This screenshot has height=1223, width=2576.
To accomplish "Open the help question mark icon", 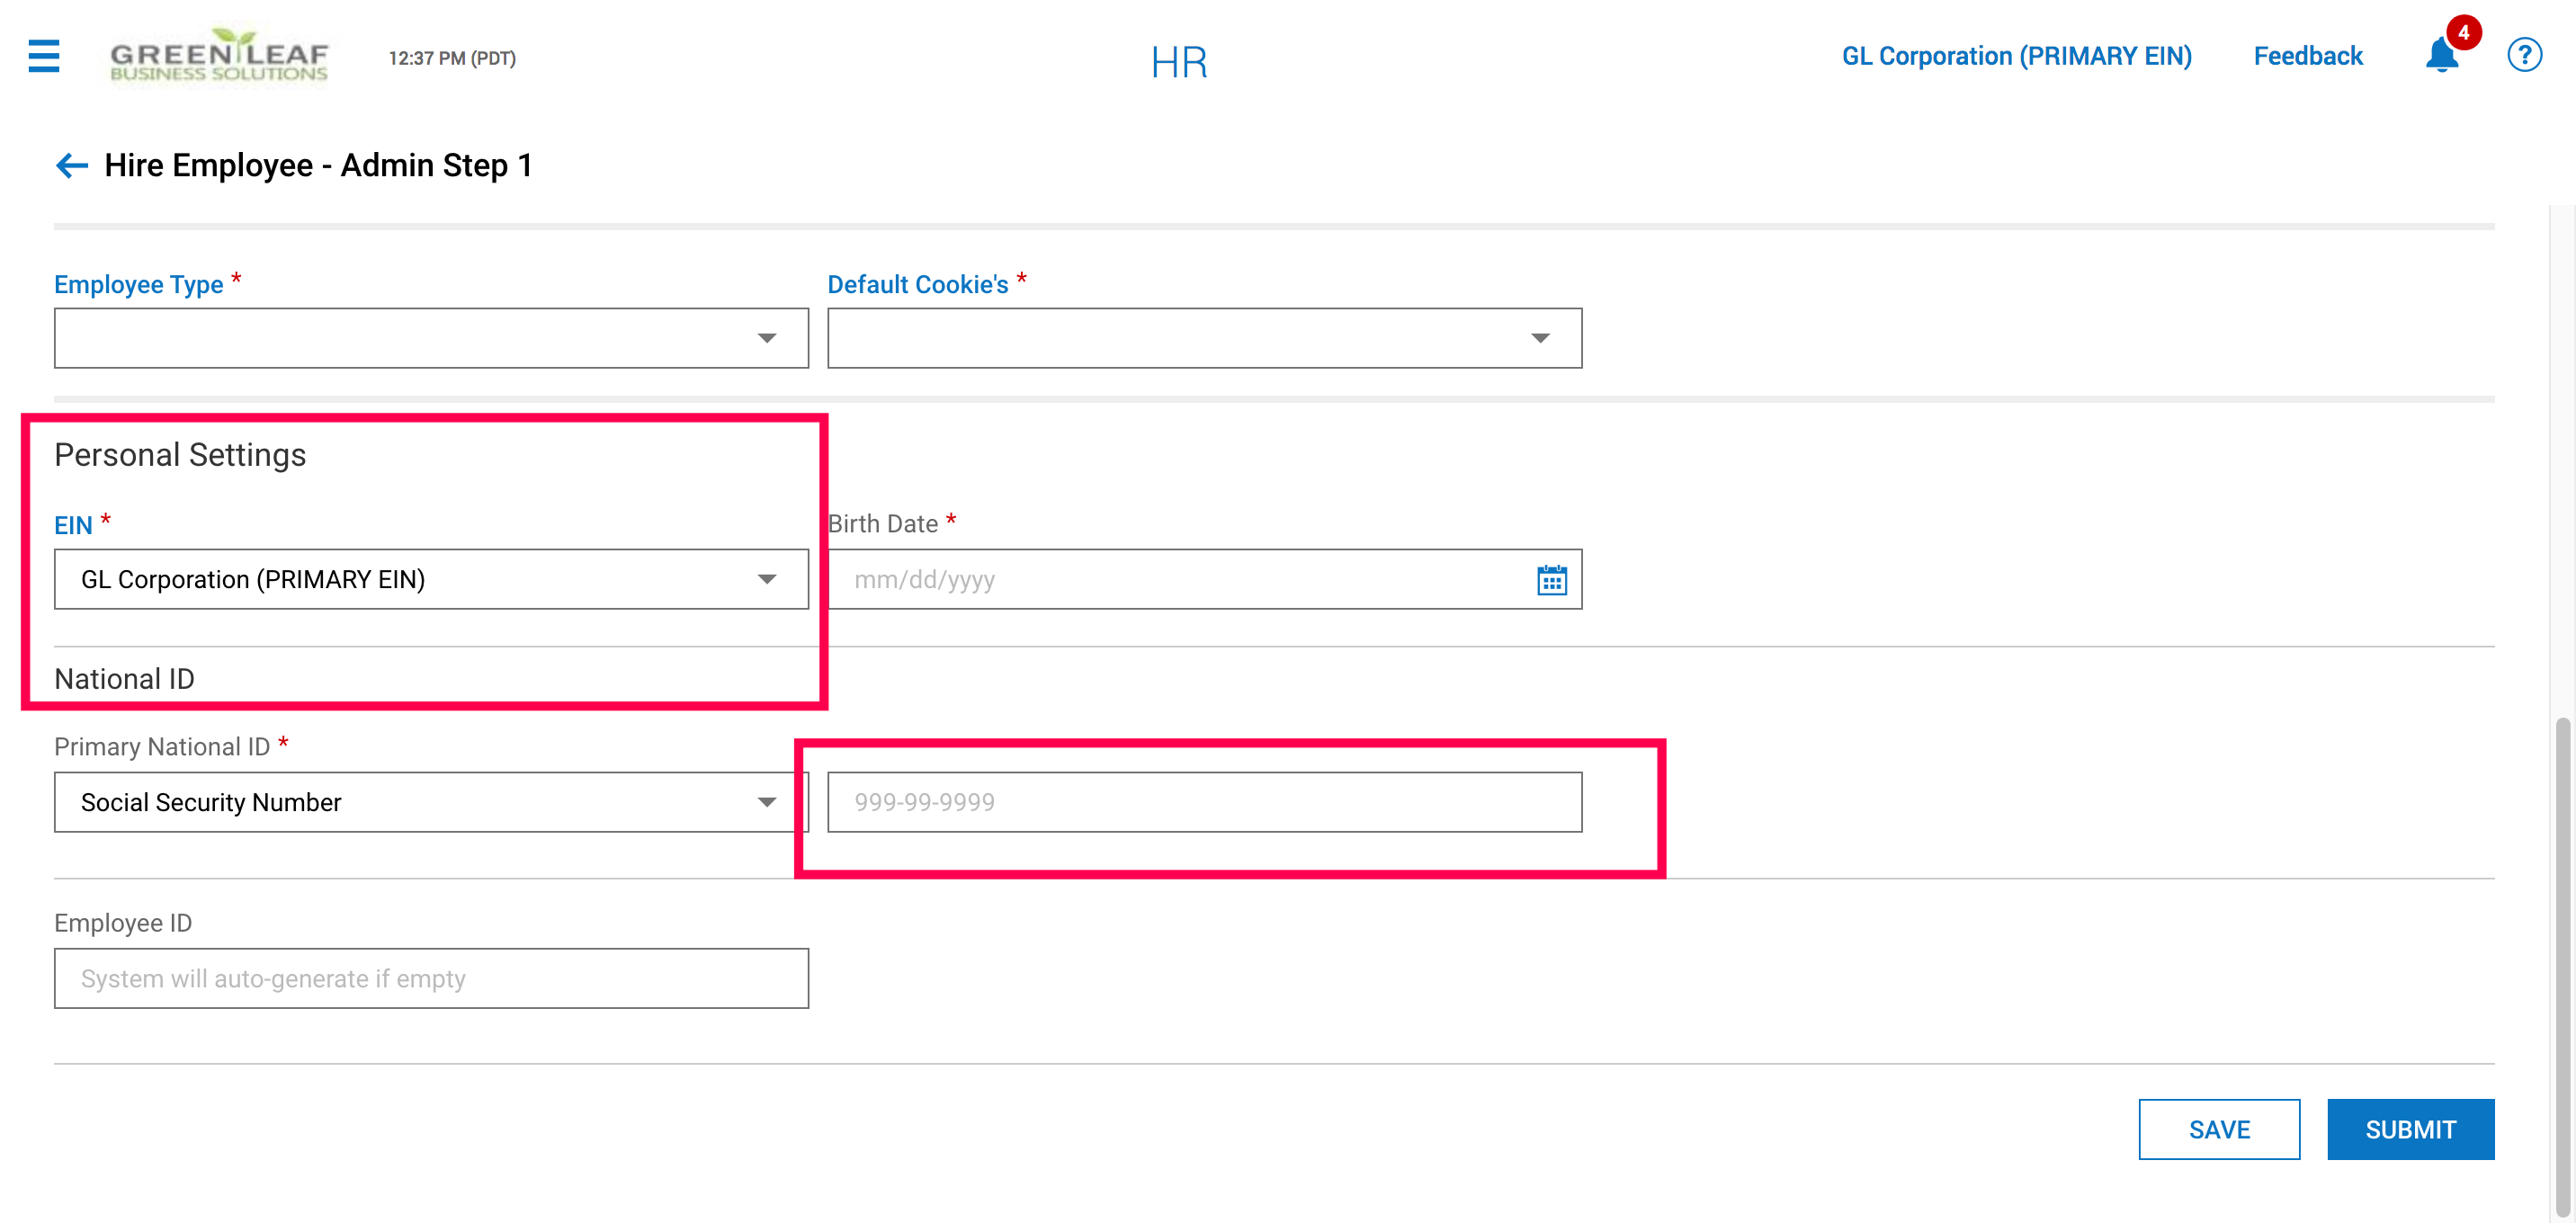I will (2523, 55).
